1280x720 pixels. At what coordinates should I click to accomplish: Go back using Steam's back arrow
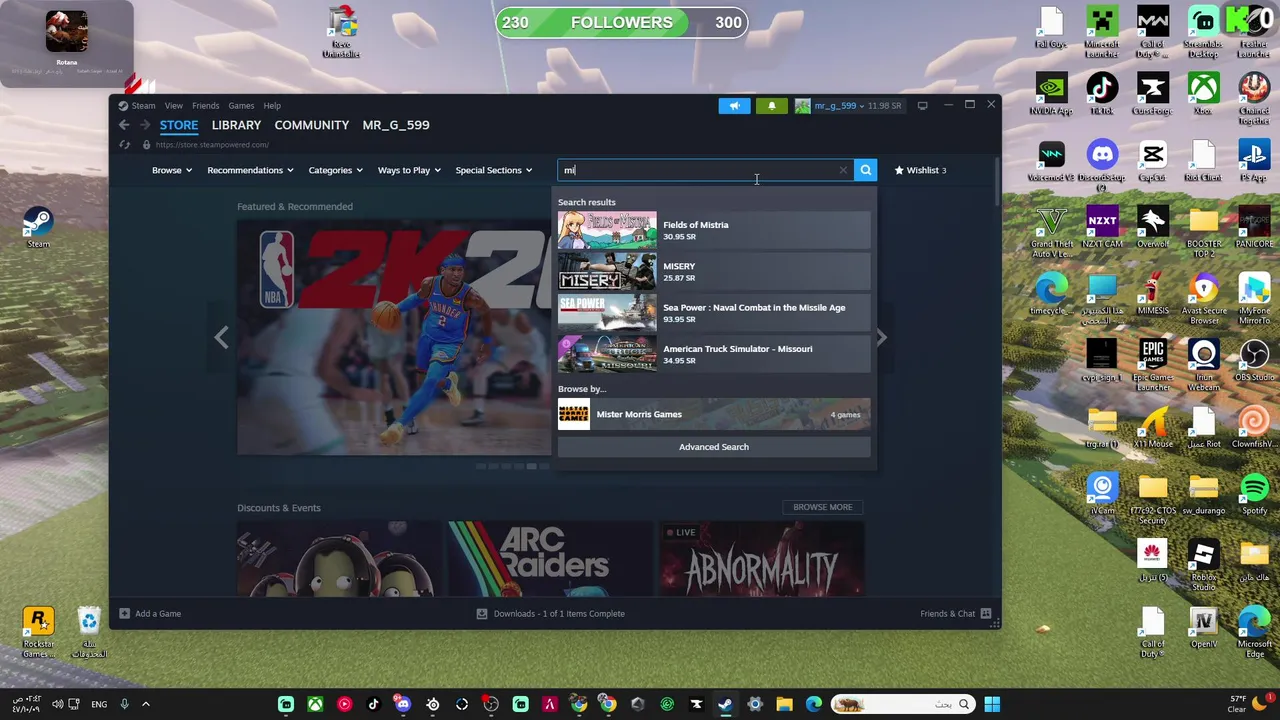coord(124,125)
